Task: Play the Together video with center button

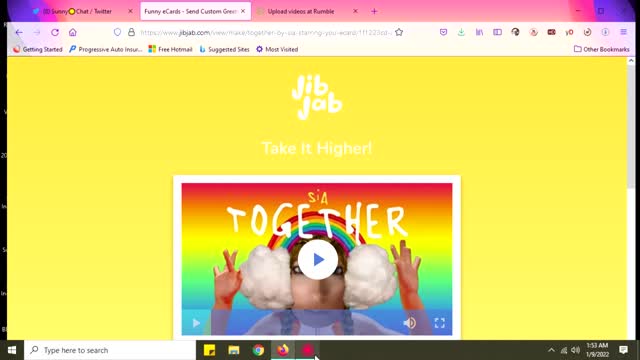Action: point(318,260)
